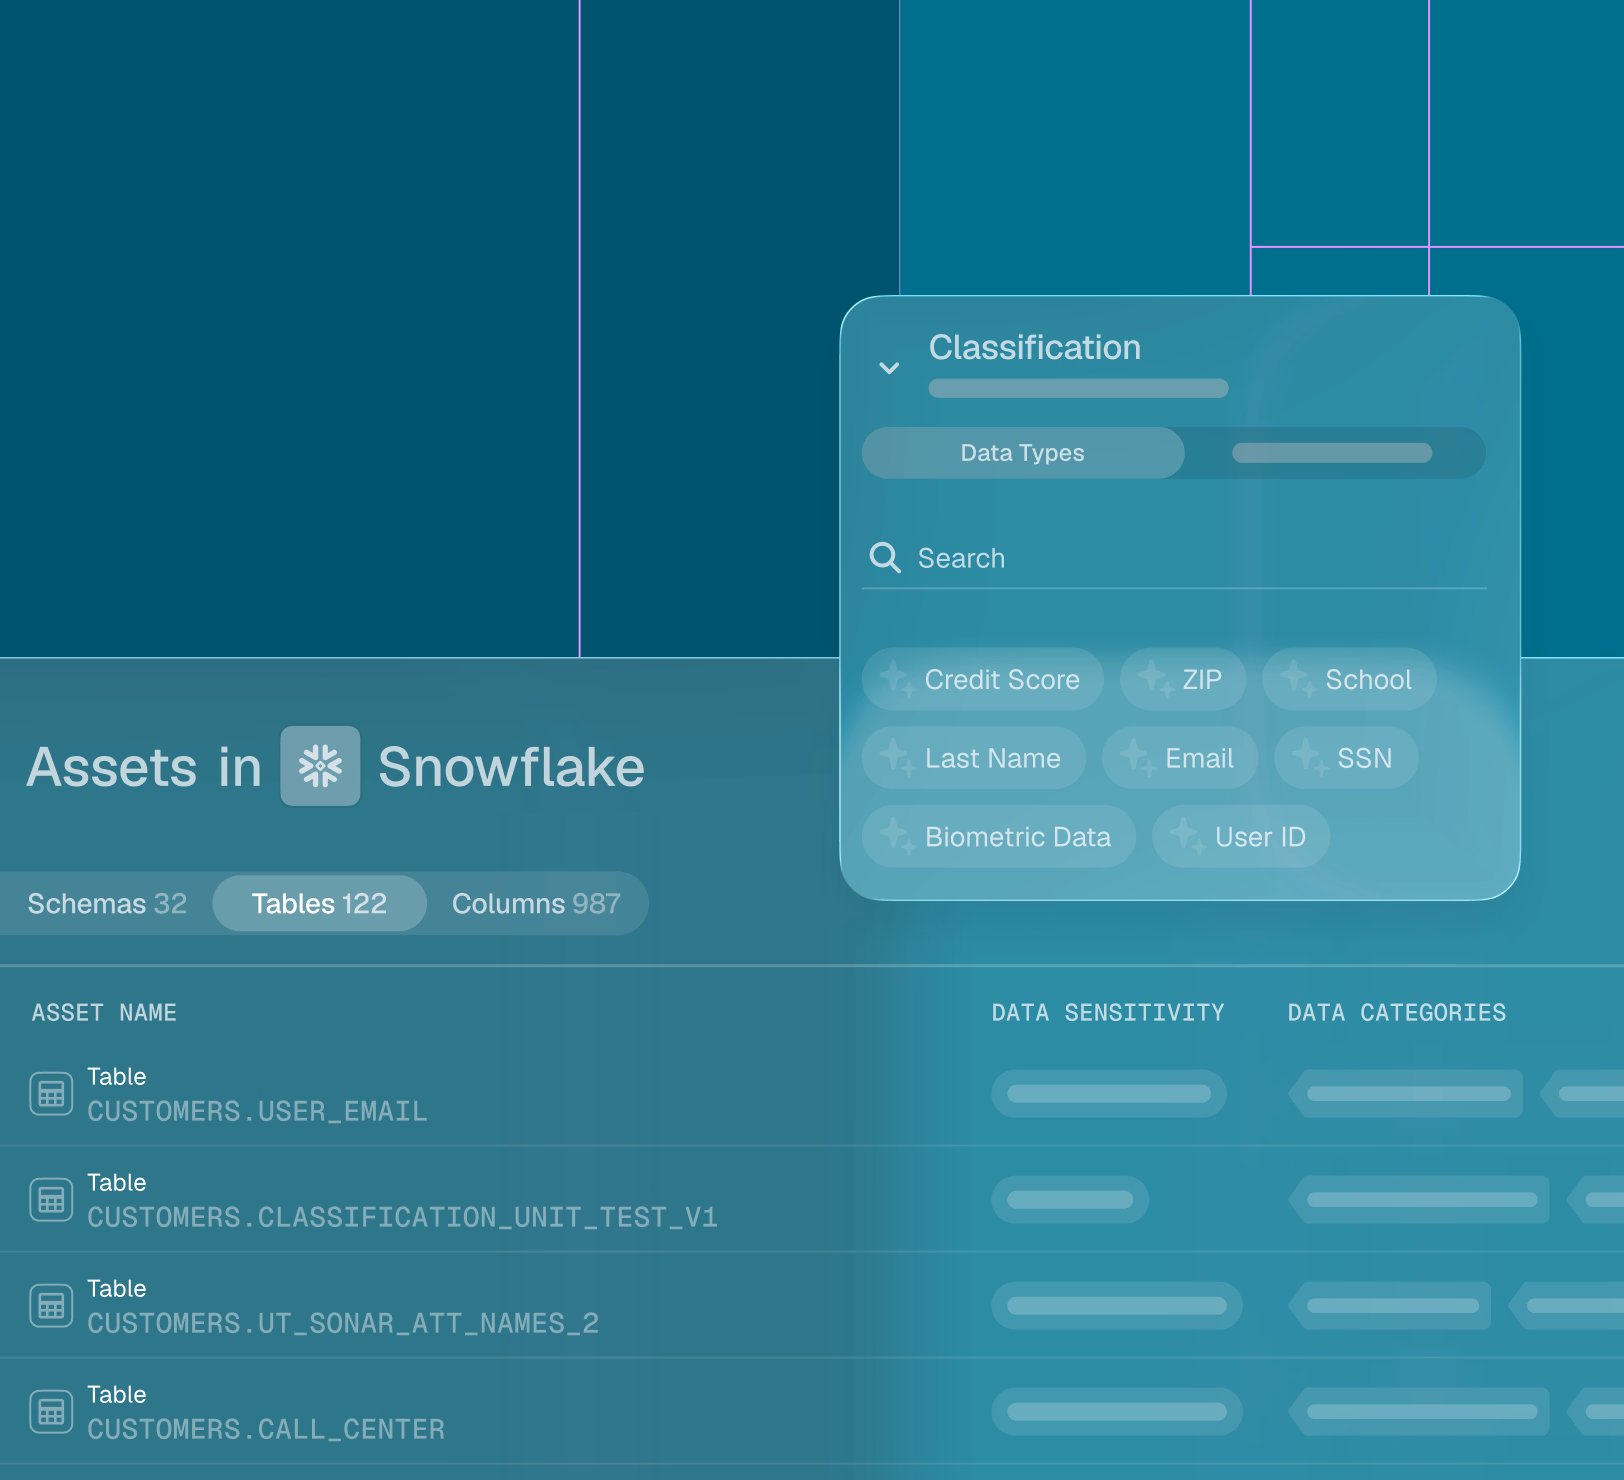1624x1480 pixels.
Task: Click the sparkle icon on ZIP chip
Action: (x=1155, y=679)
